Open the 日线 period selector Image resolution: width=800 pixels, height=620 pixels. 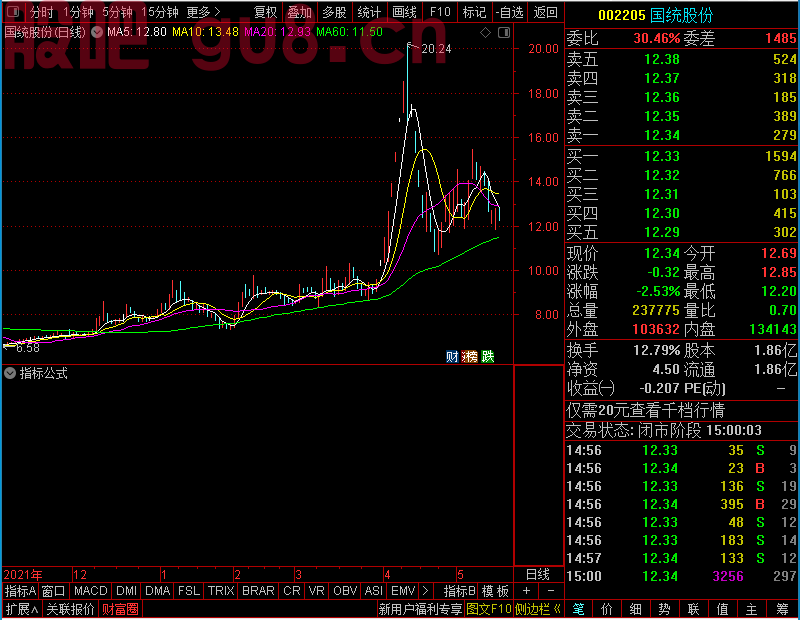click(x=538, y=575)
